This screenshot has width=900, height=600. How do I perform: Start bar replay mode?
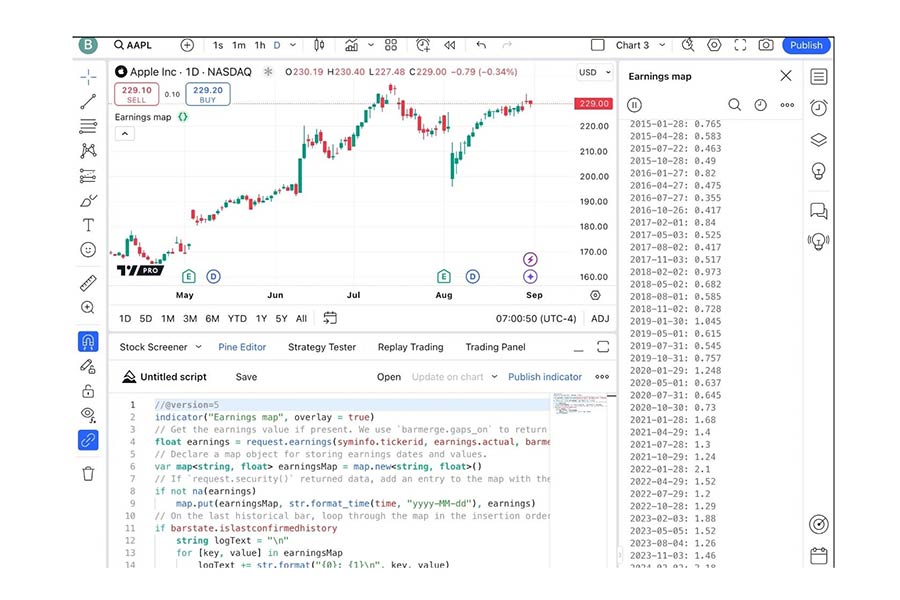coord(449,45)
